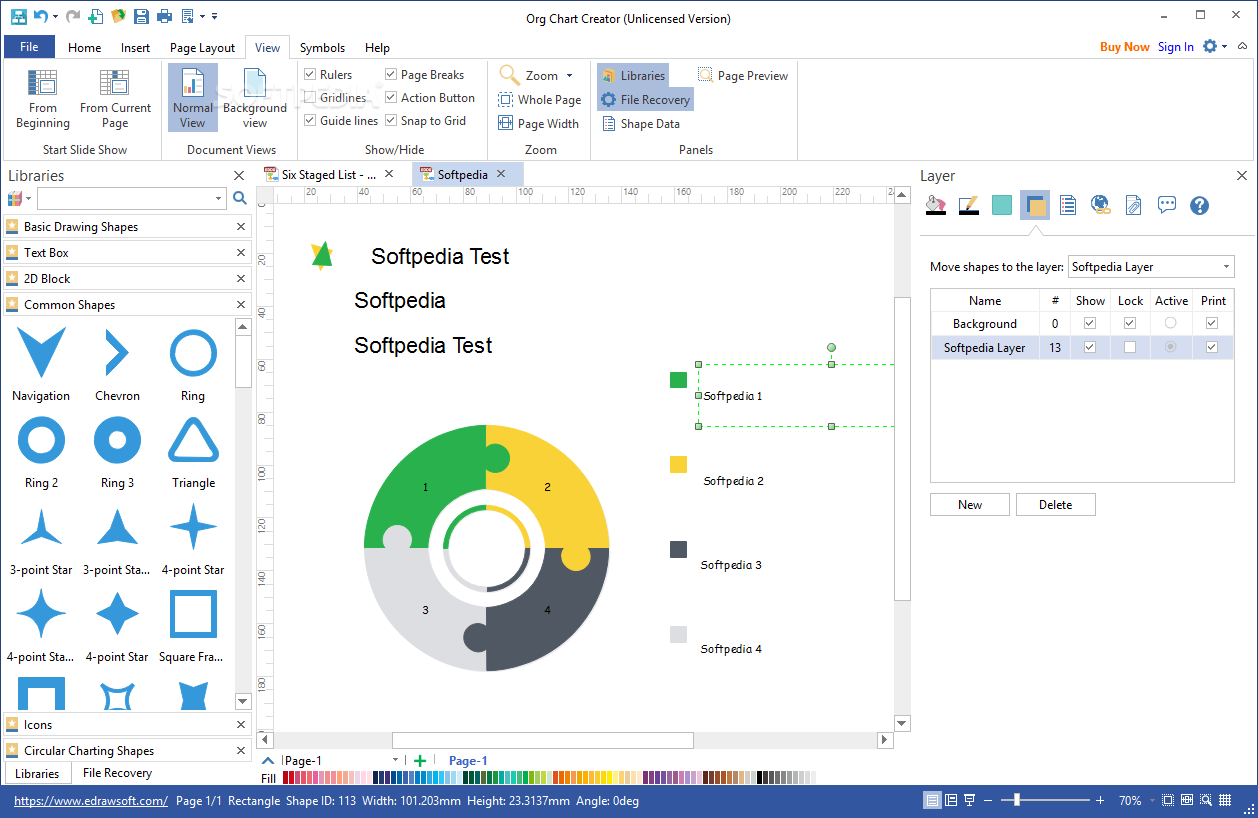This screenshot has width=1258, height=818.
Task: Create a new document via toolbar icon
Action: pyautogui.click(x=95, y=16)
